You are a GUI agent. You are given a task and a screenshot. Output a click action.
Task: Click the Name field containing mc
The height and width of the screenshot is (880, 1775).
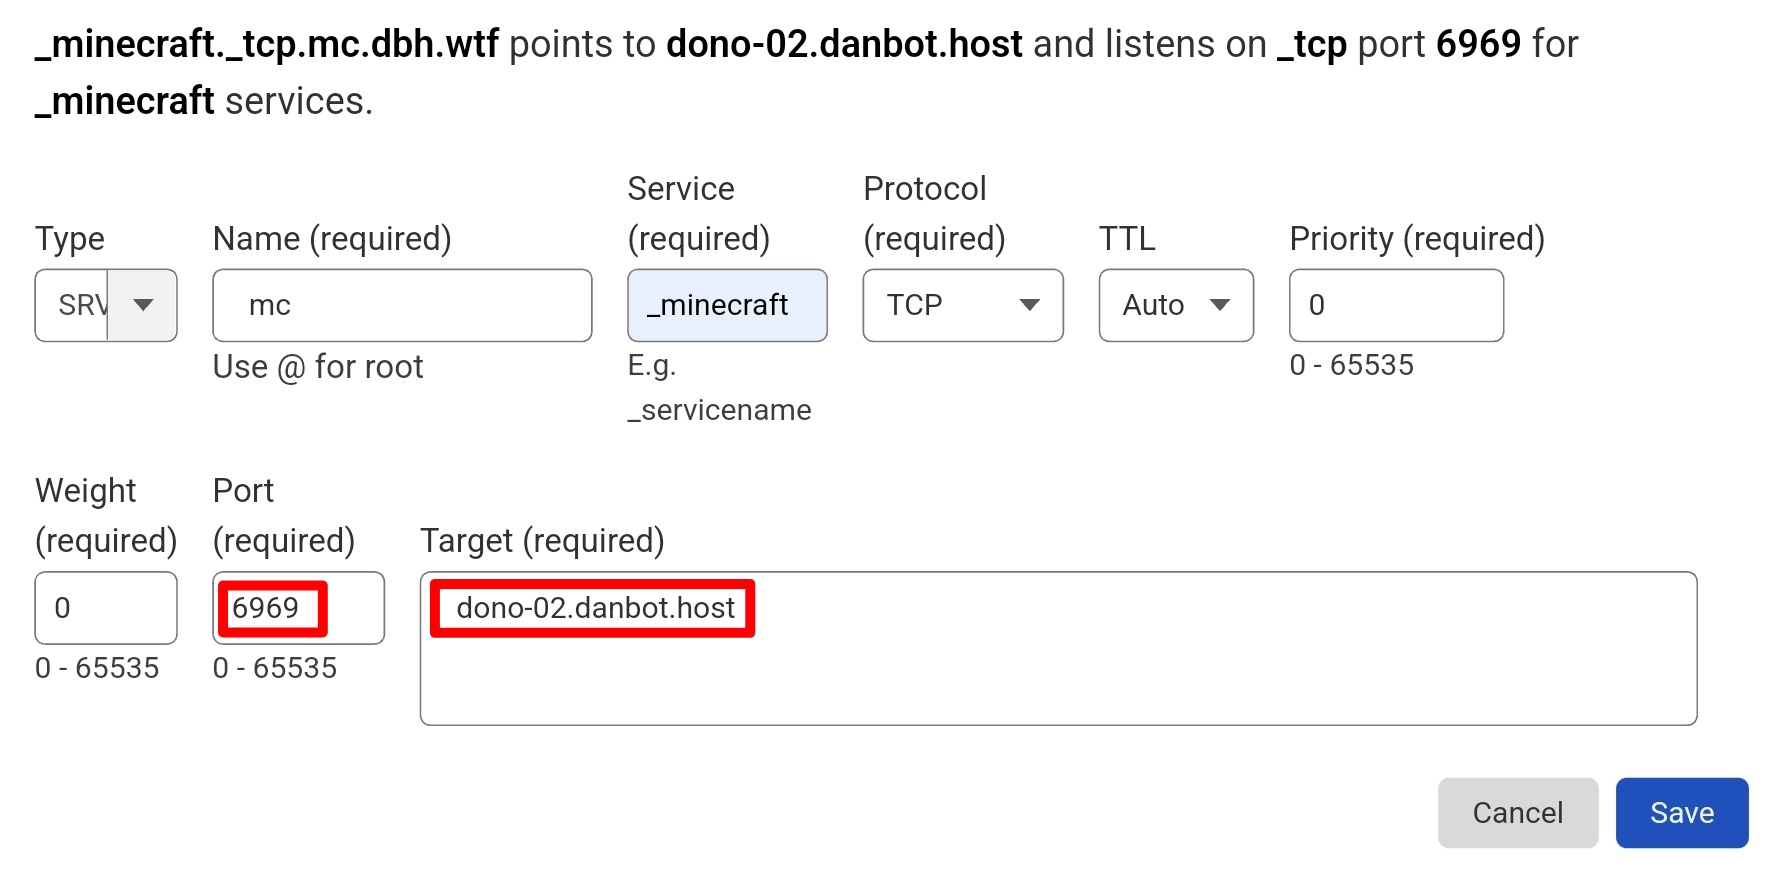click(401, 306)
